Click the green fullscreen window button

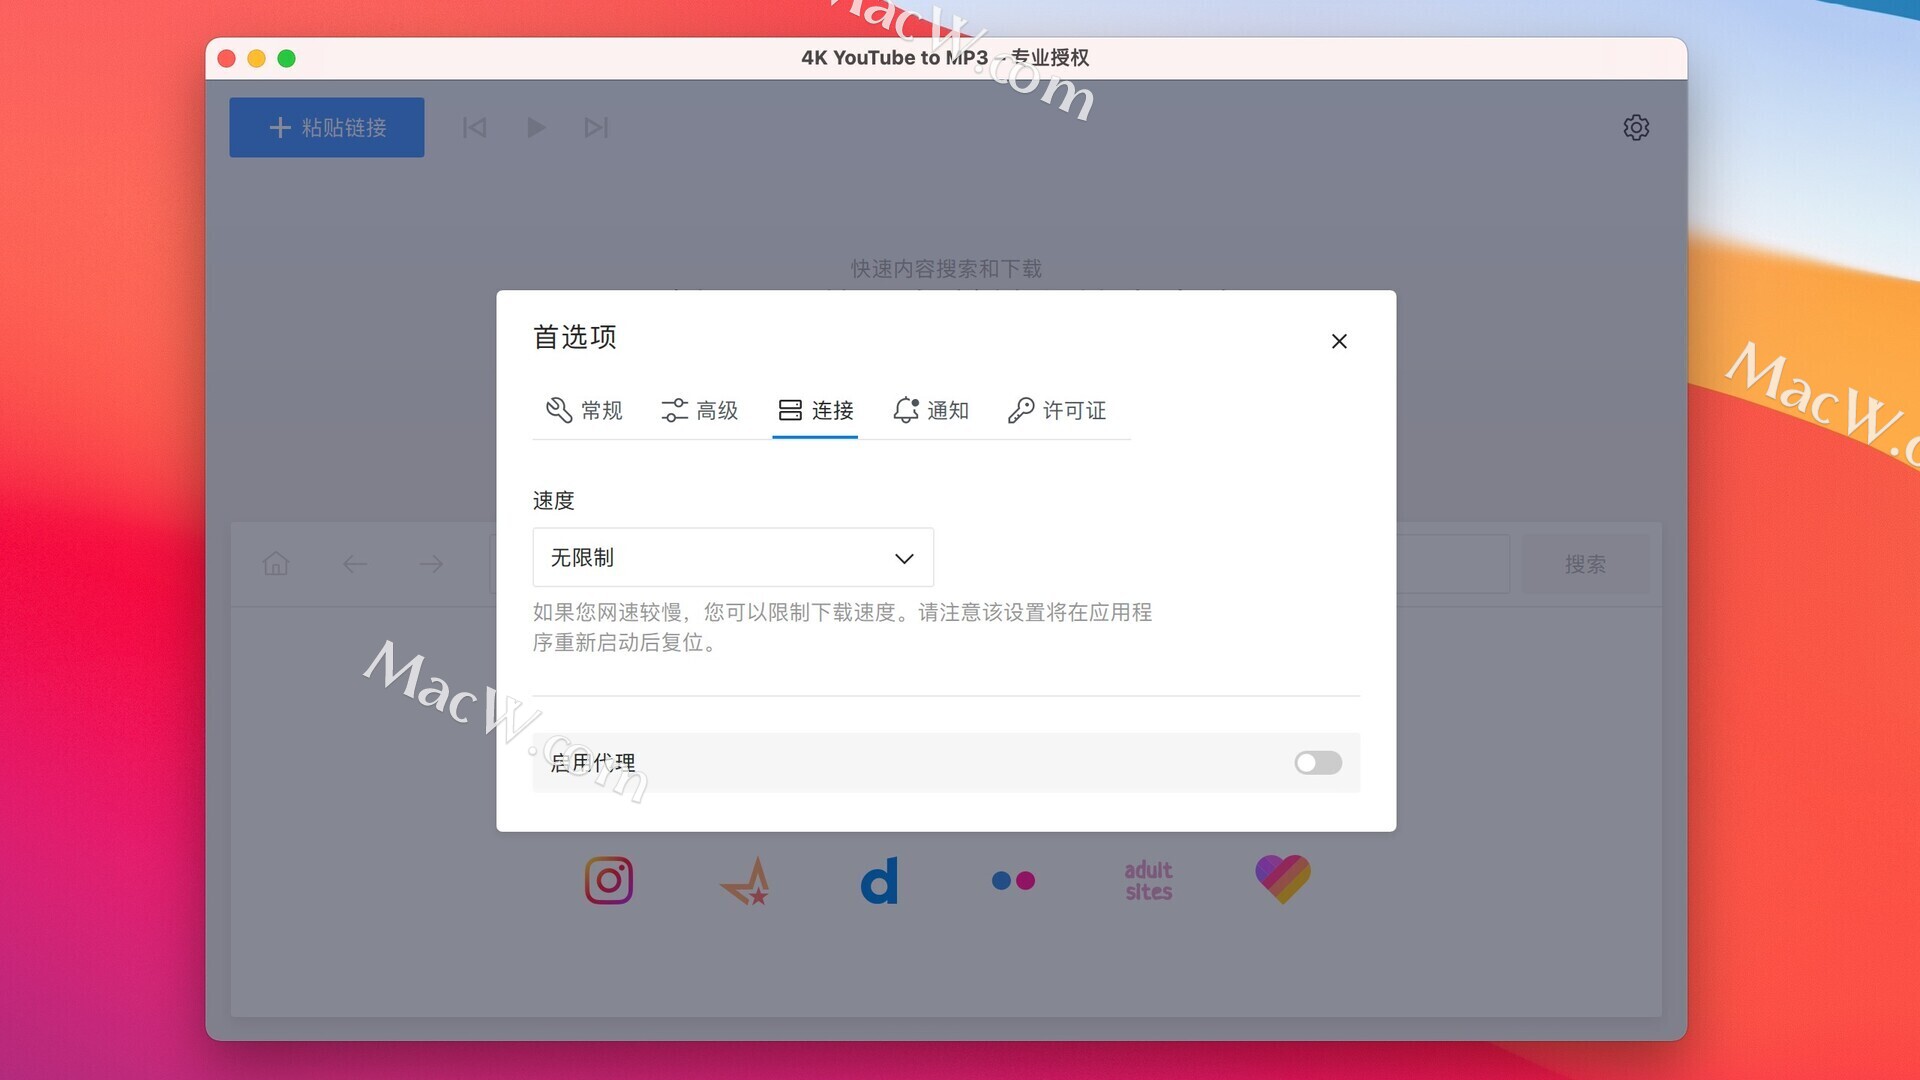pyautogui.click(x=286, y=58)
